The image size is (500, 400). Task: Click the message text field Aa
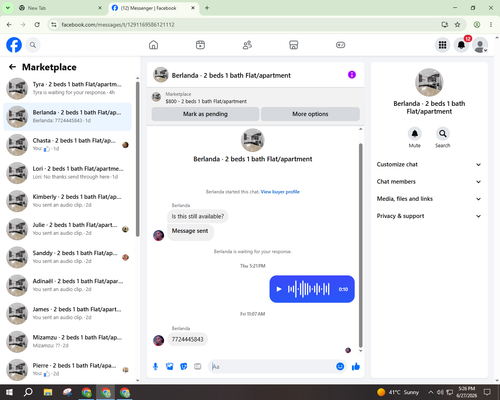coord(272,367)
